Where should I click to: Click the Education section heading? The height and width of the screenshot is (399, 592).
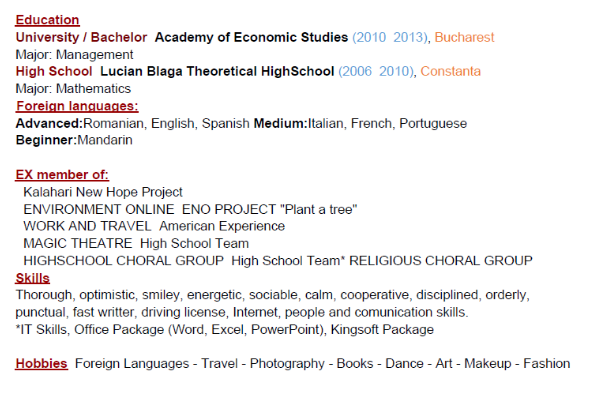pyautogui.click(x=47, y=20)
